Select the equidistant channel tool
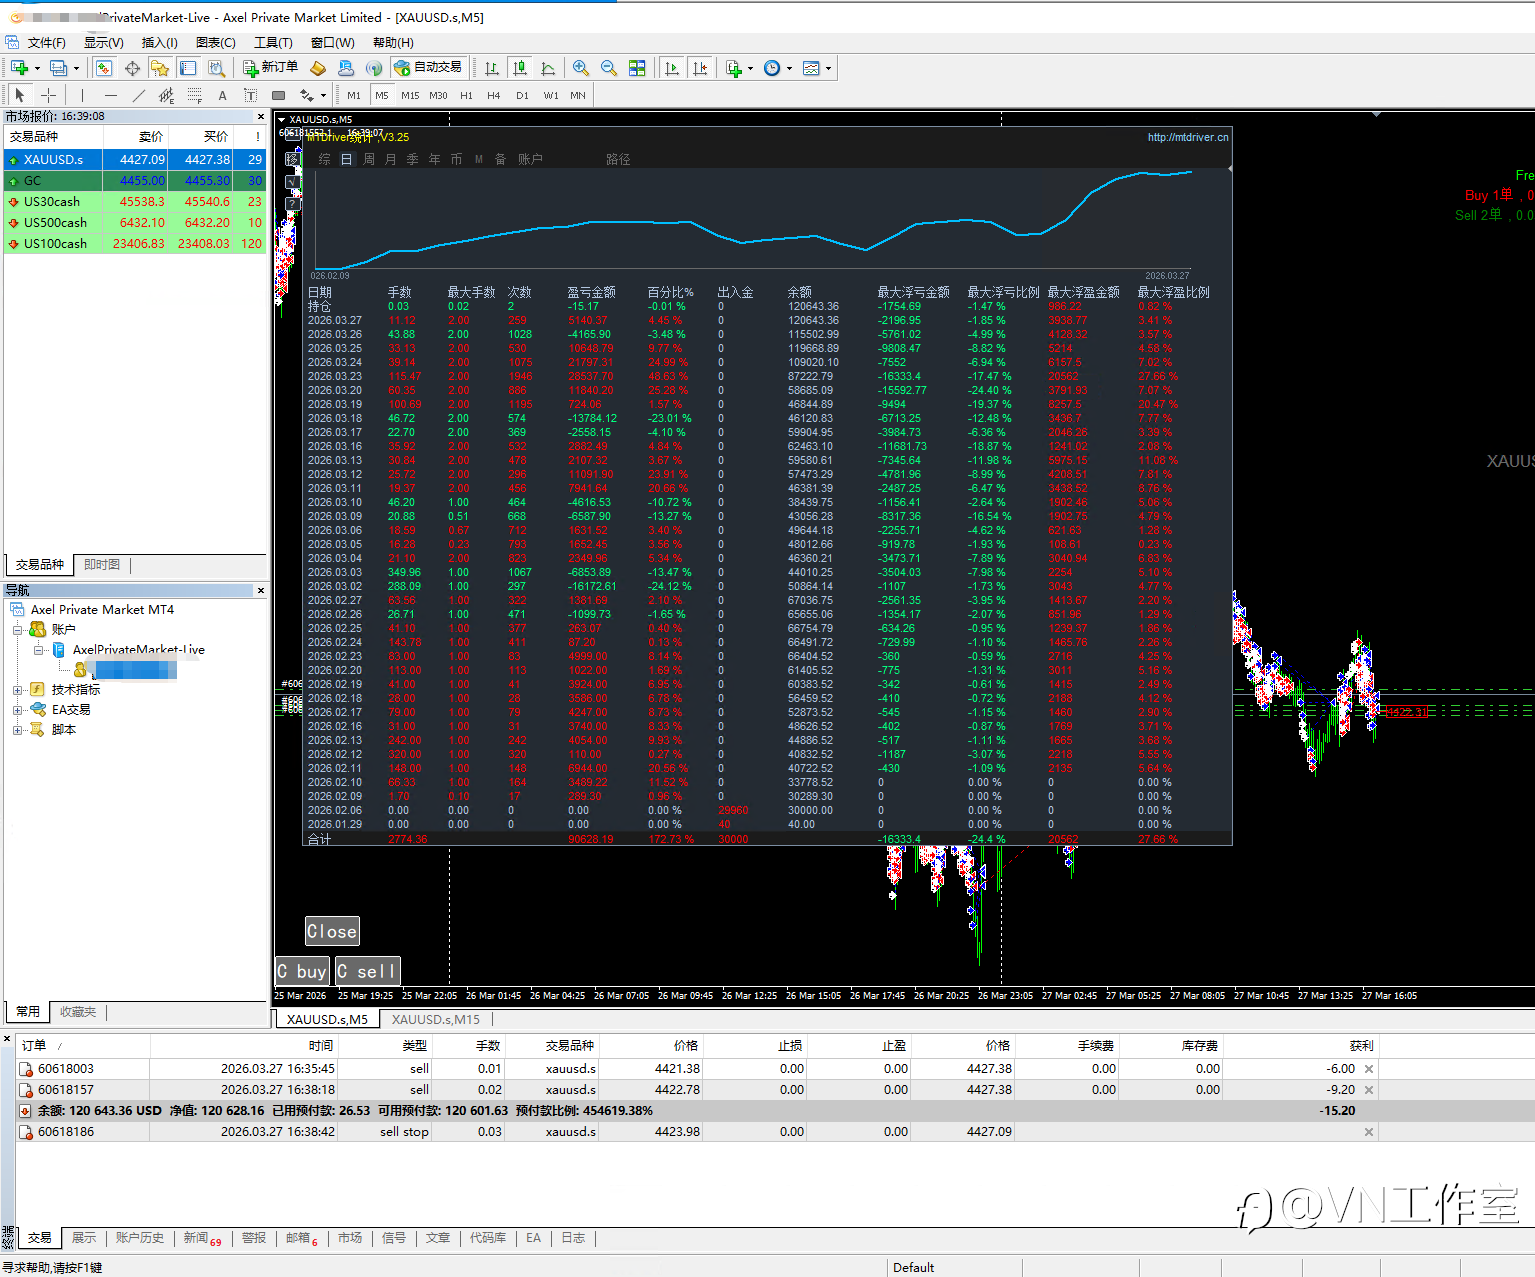This screenshot has width=1535, height=1277. [167, 95]
